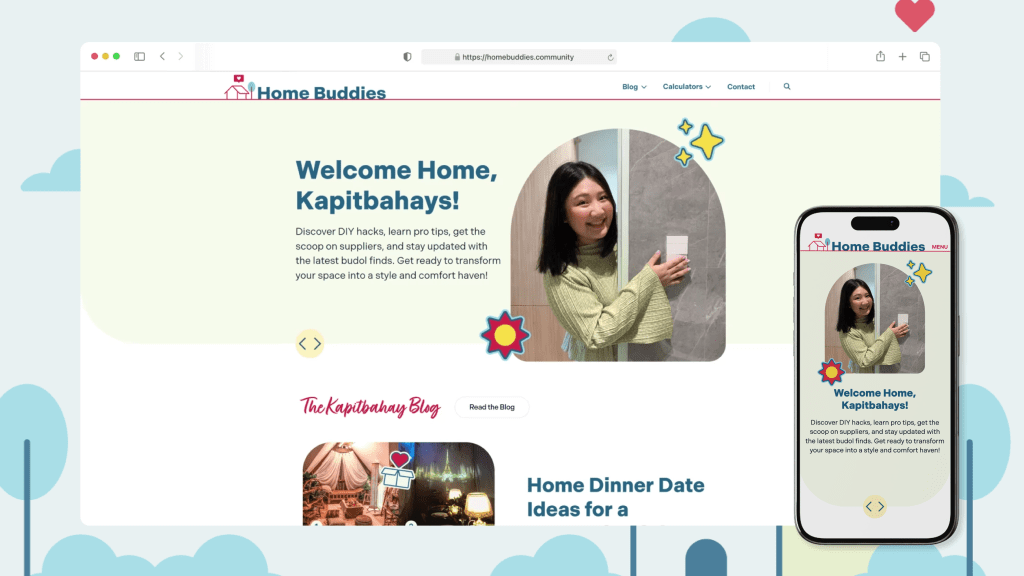Open the privacy shield icon beside the address bar
This screenshot has height=576, width=1024.
[408, 57]
